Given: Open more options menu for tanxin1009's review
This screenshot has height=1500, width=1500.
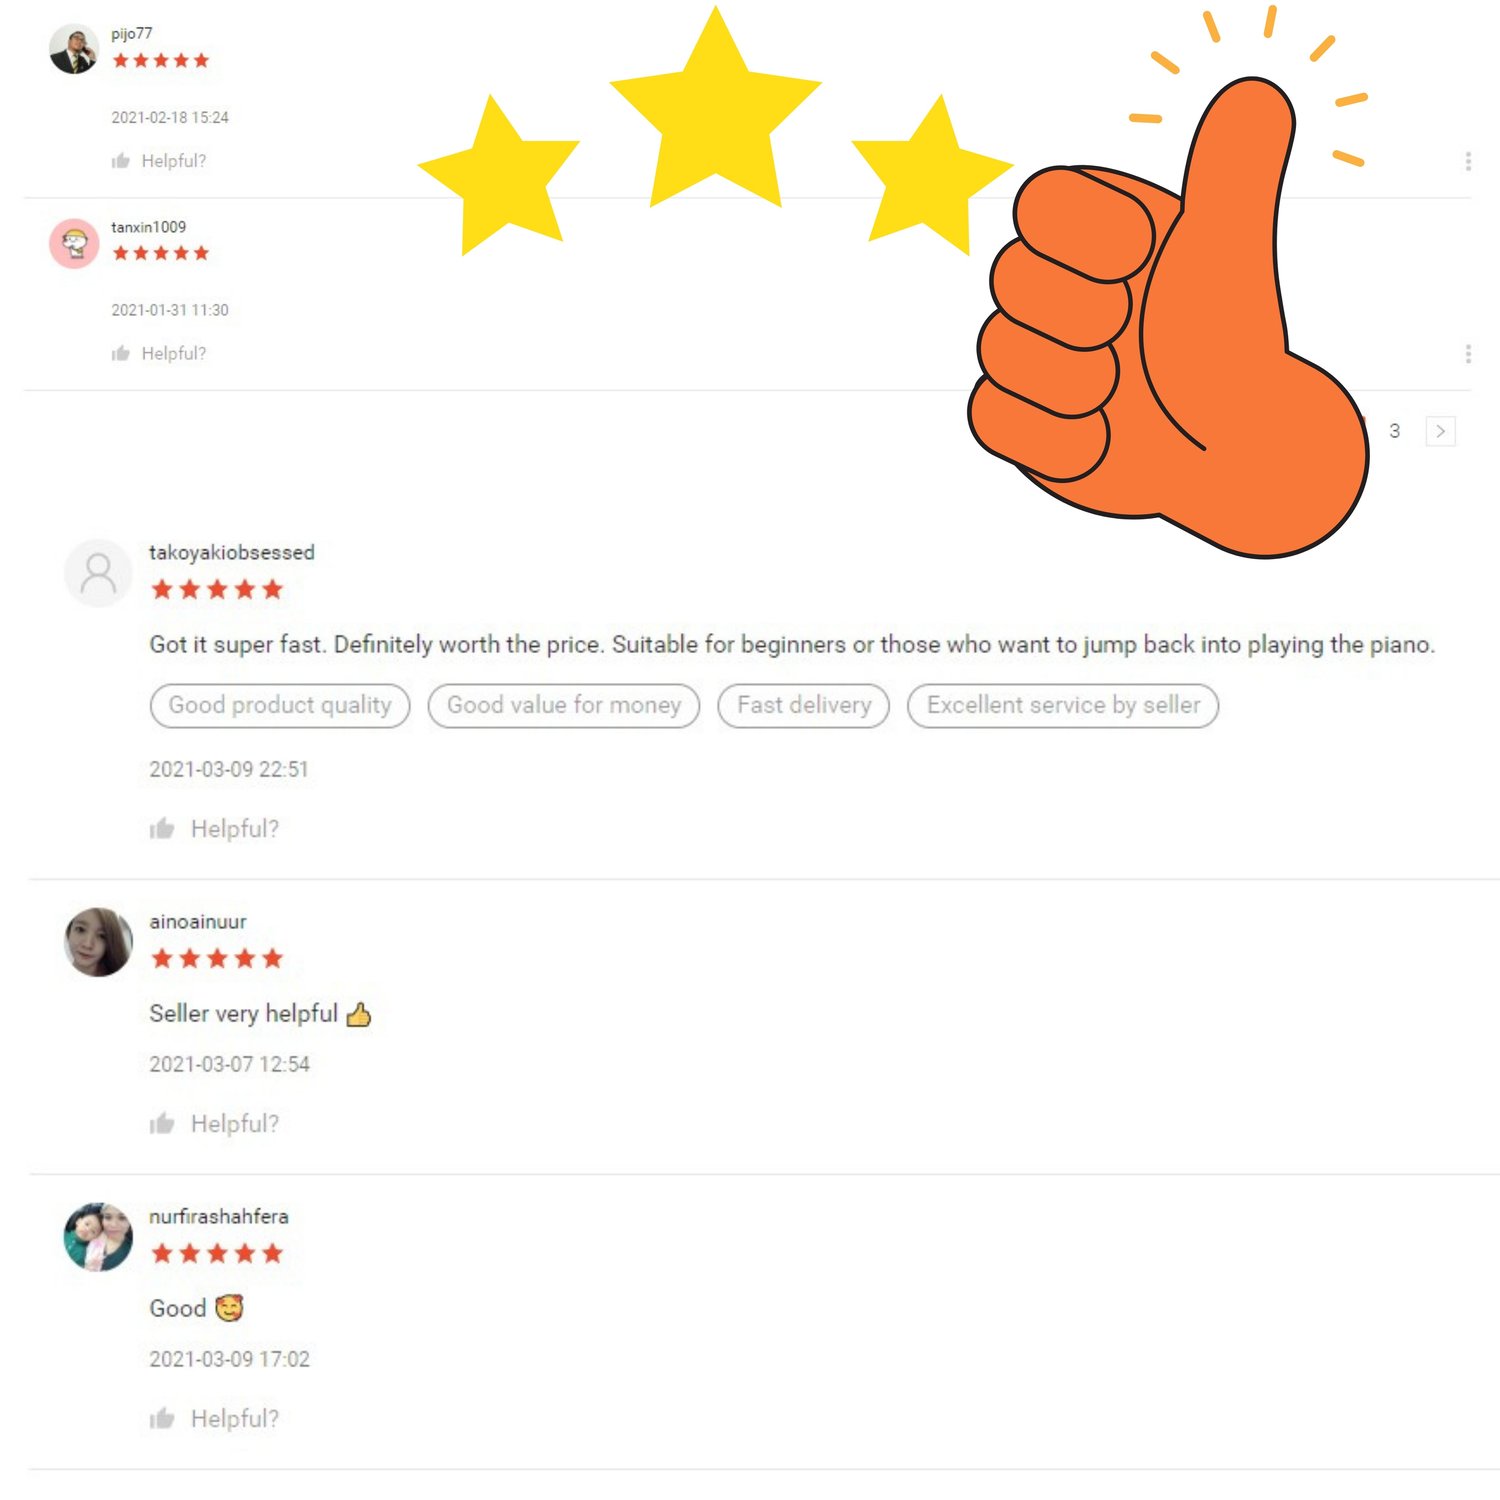Looking at the screenshot, I should pos(1467,353).
